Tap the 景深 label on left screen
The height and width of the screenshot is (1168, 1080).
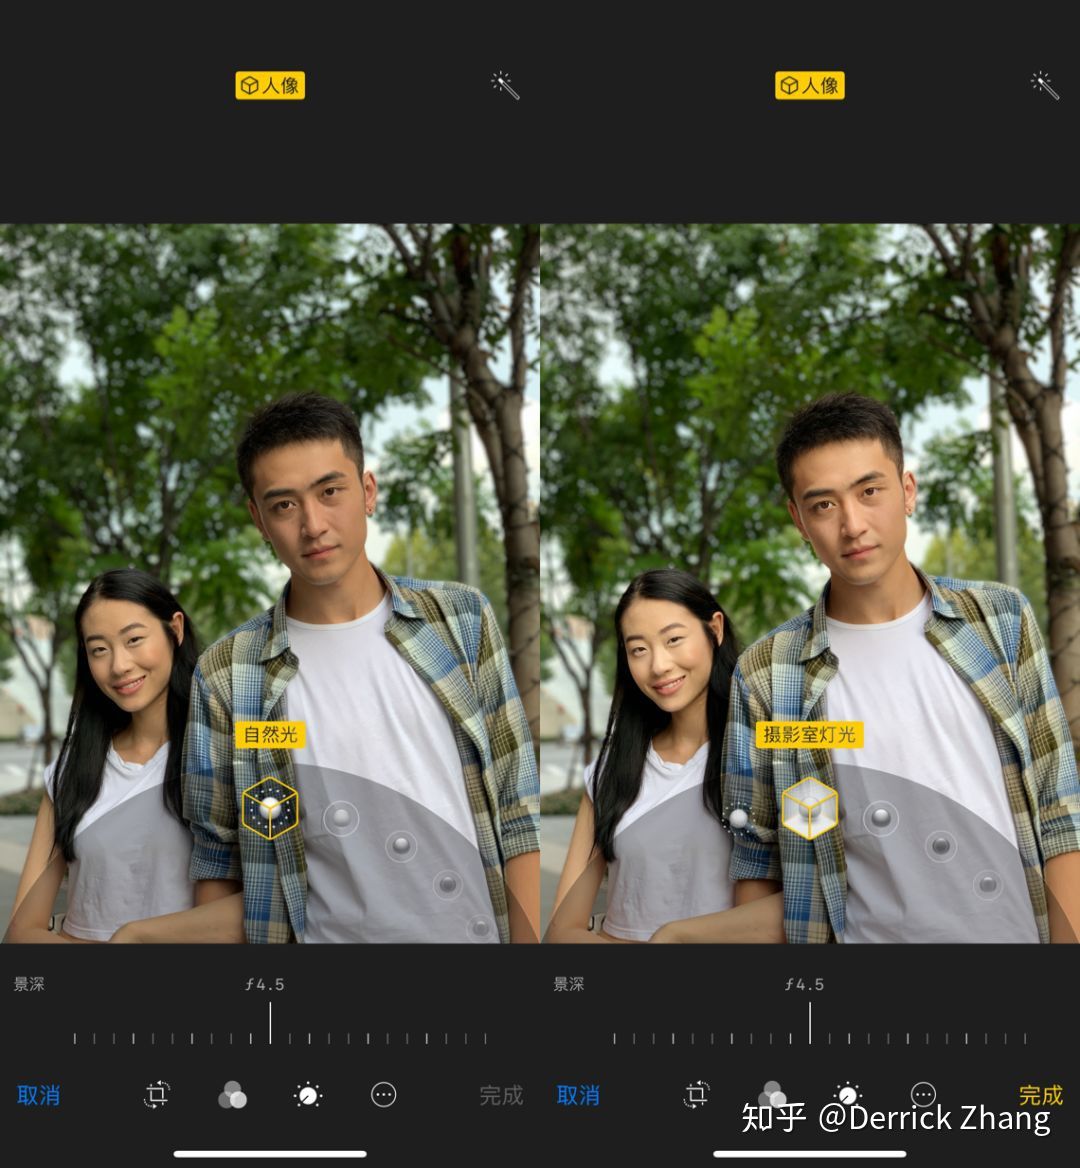[x=29, y=984]
